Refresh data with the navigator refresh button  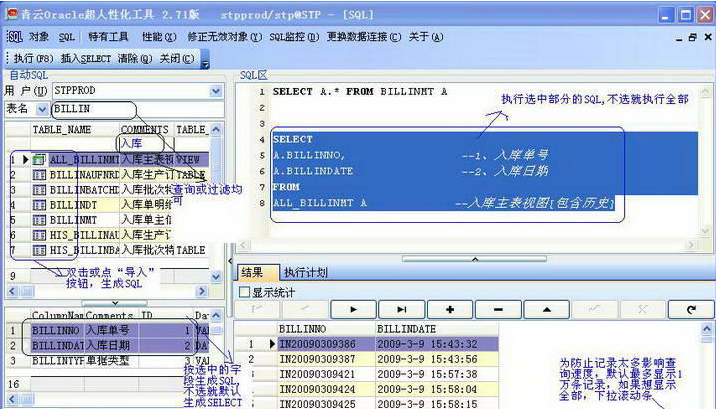691,309
